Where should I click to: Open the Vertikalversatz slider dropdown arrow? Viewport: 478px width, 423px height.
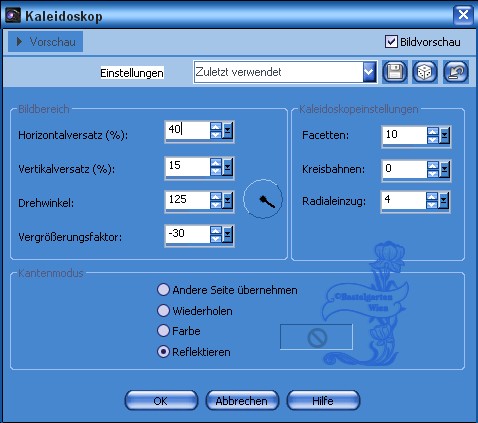(228, 166)
